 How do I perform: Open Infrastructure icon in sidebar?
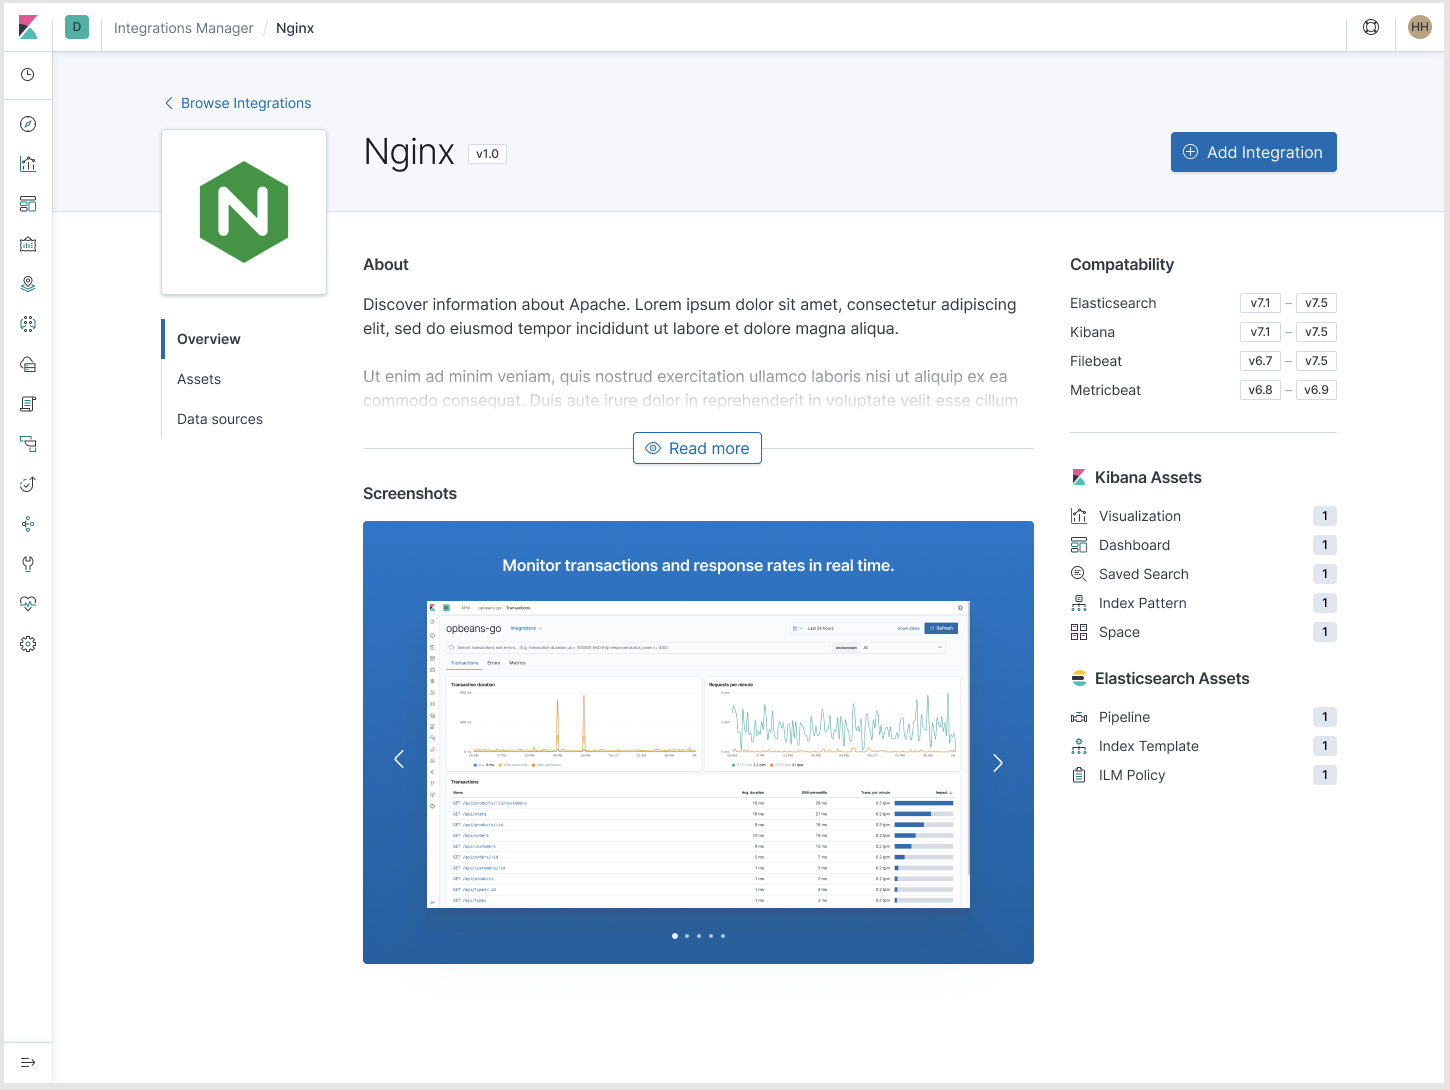[x=28, y=364]
